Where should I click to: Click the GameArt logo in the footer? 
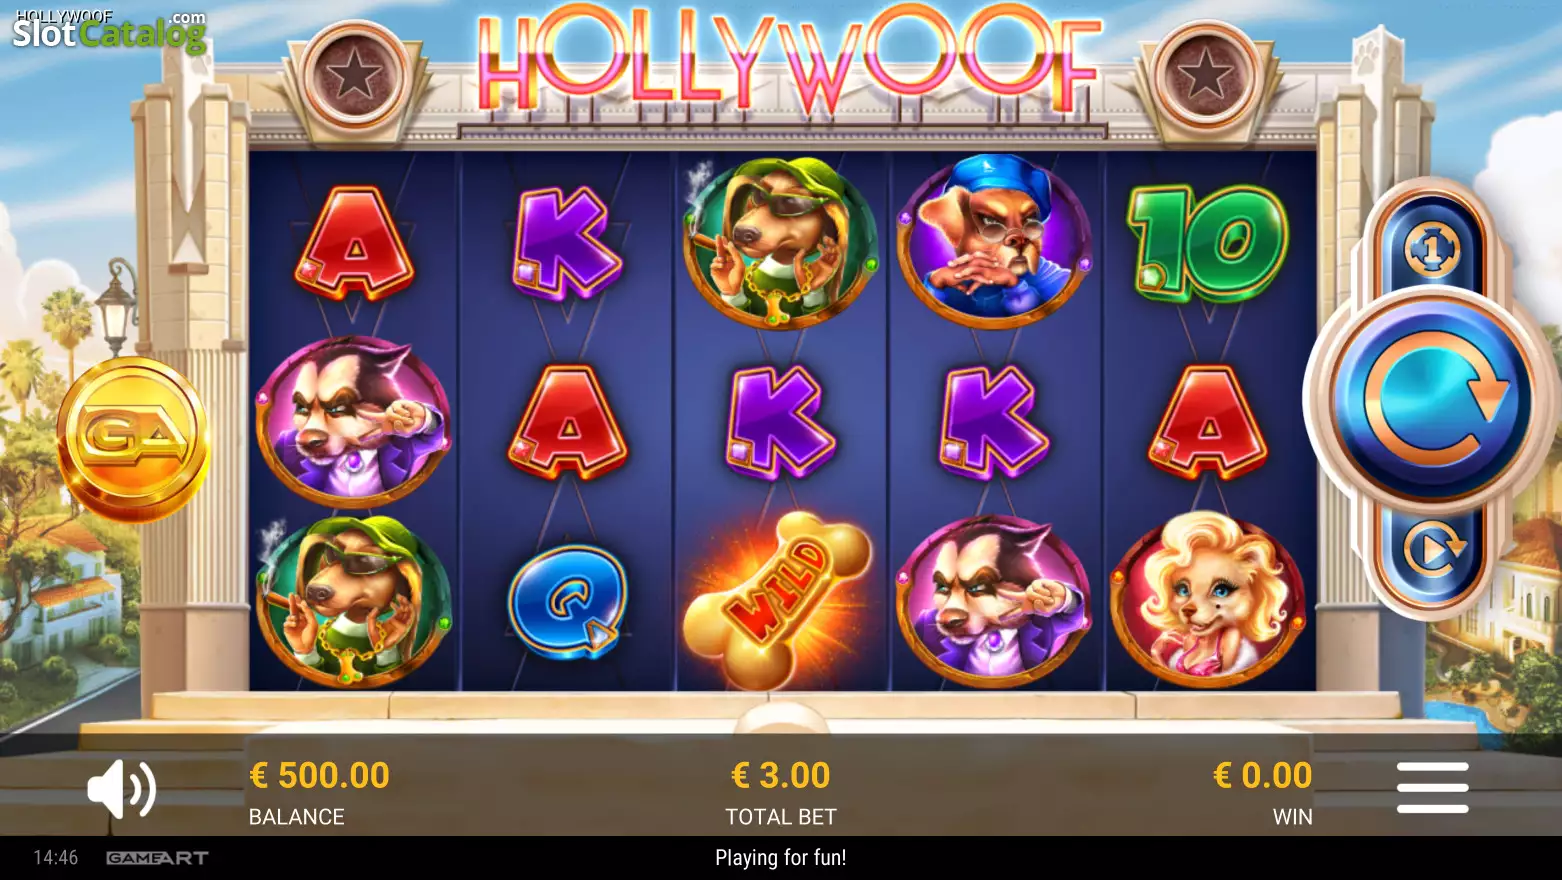click(157, 858)
